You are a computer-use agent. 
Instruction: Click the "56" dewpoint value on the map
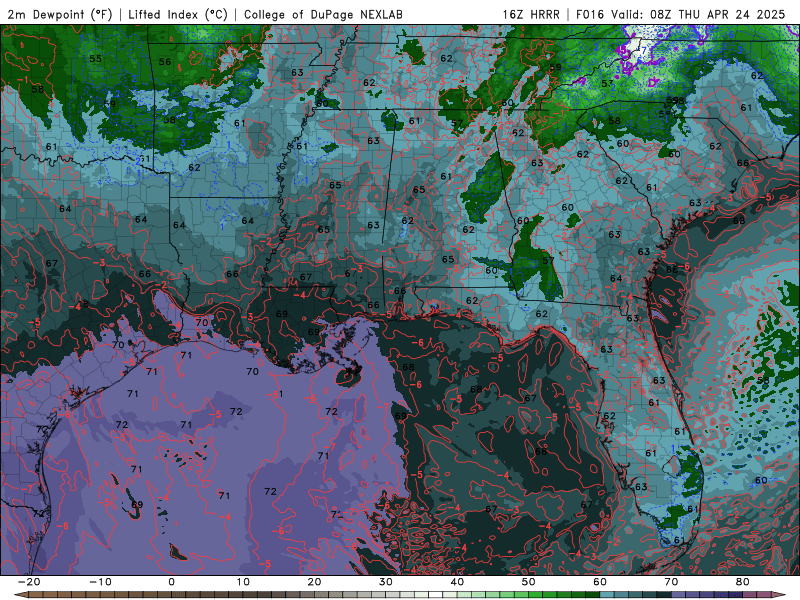pyautogui.click(x=165, y=62)
